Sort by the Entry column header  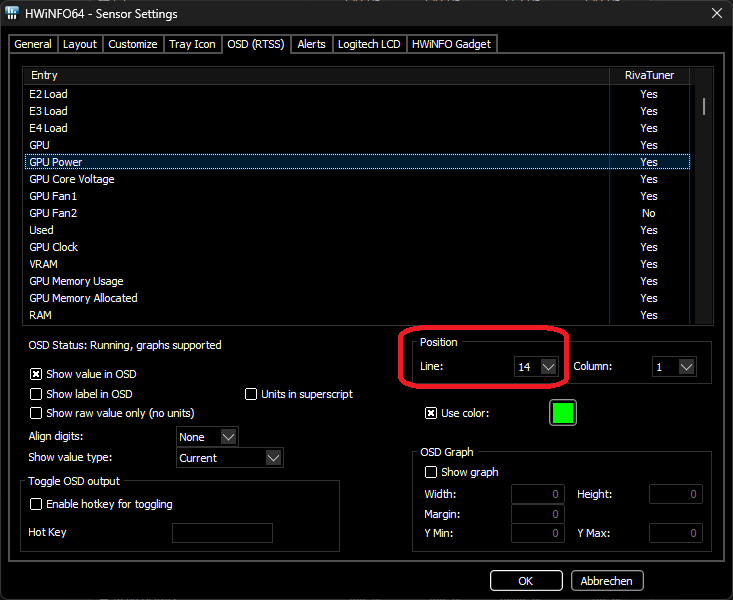pyautogui.click(x=316, y=75)
